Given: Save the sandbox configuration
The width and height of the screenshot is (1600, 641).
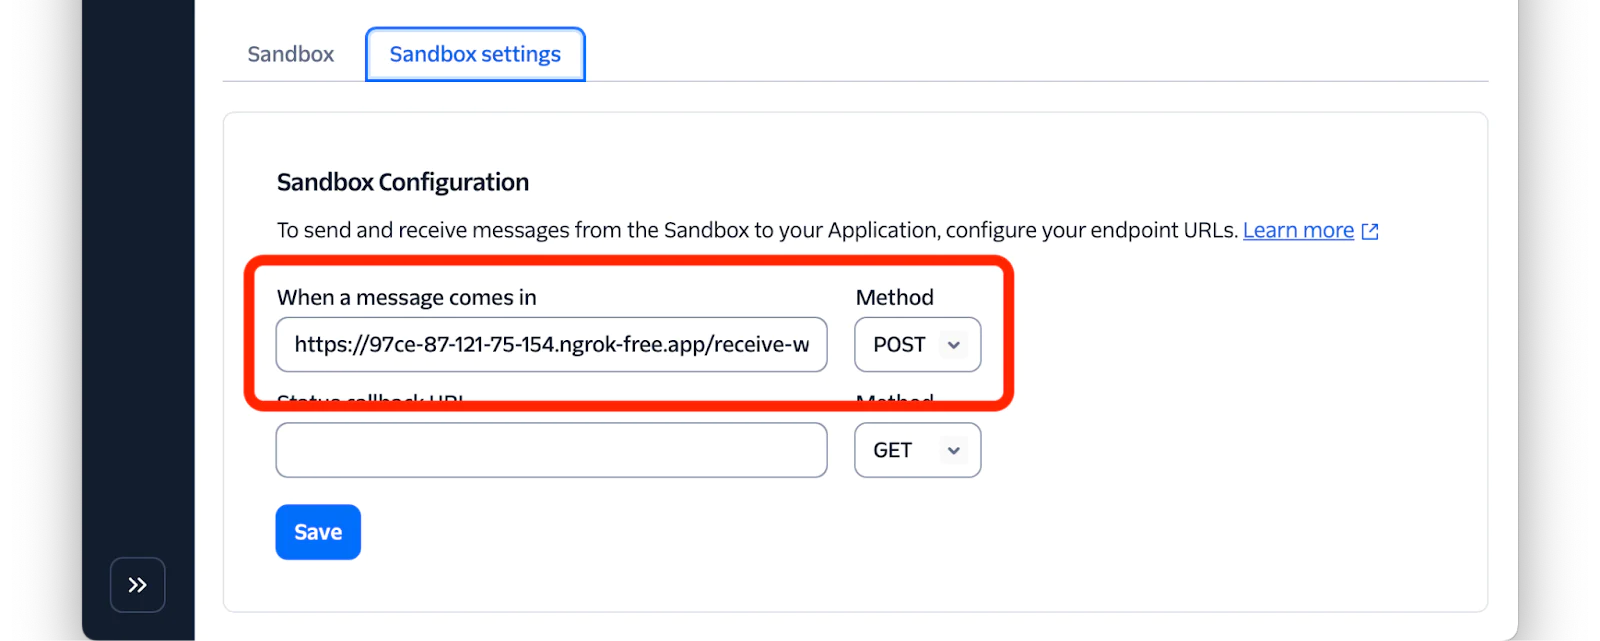Looking at the screenshot, I should click(x=317, y=531).
